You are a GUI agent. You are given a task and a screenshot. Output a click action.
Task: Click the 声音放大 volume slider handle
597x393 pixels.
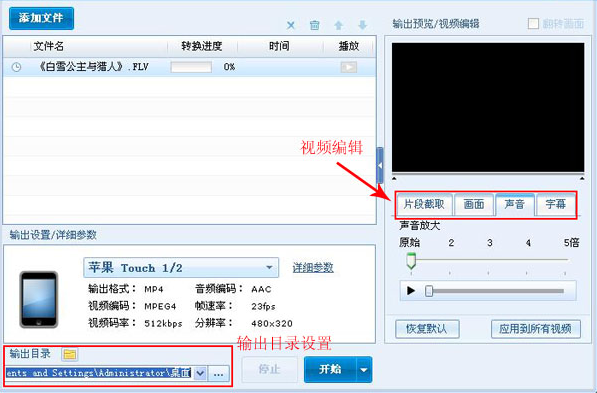pyautogui.click(x=411, y=261)
